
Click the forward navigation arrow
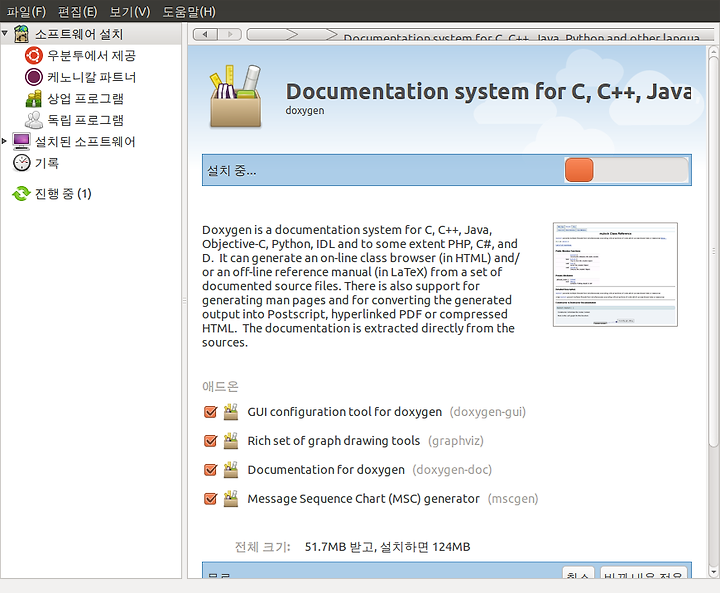[x=230, y=34]
